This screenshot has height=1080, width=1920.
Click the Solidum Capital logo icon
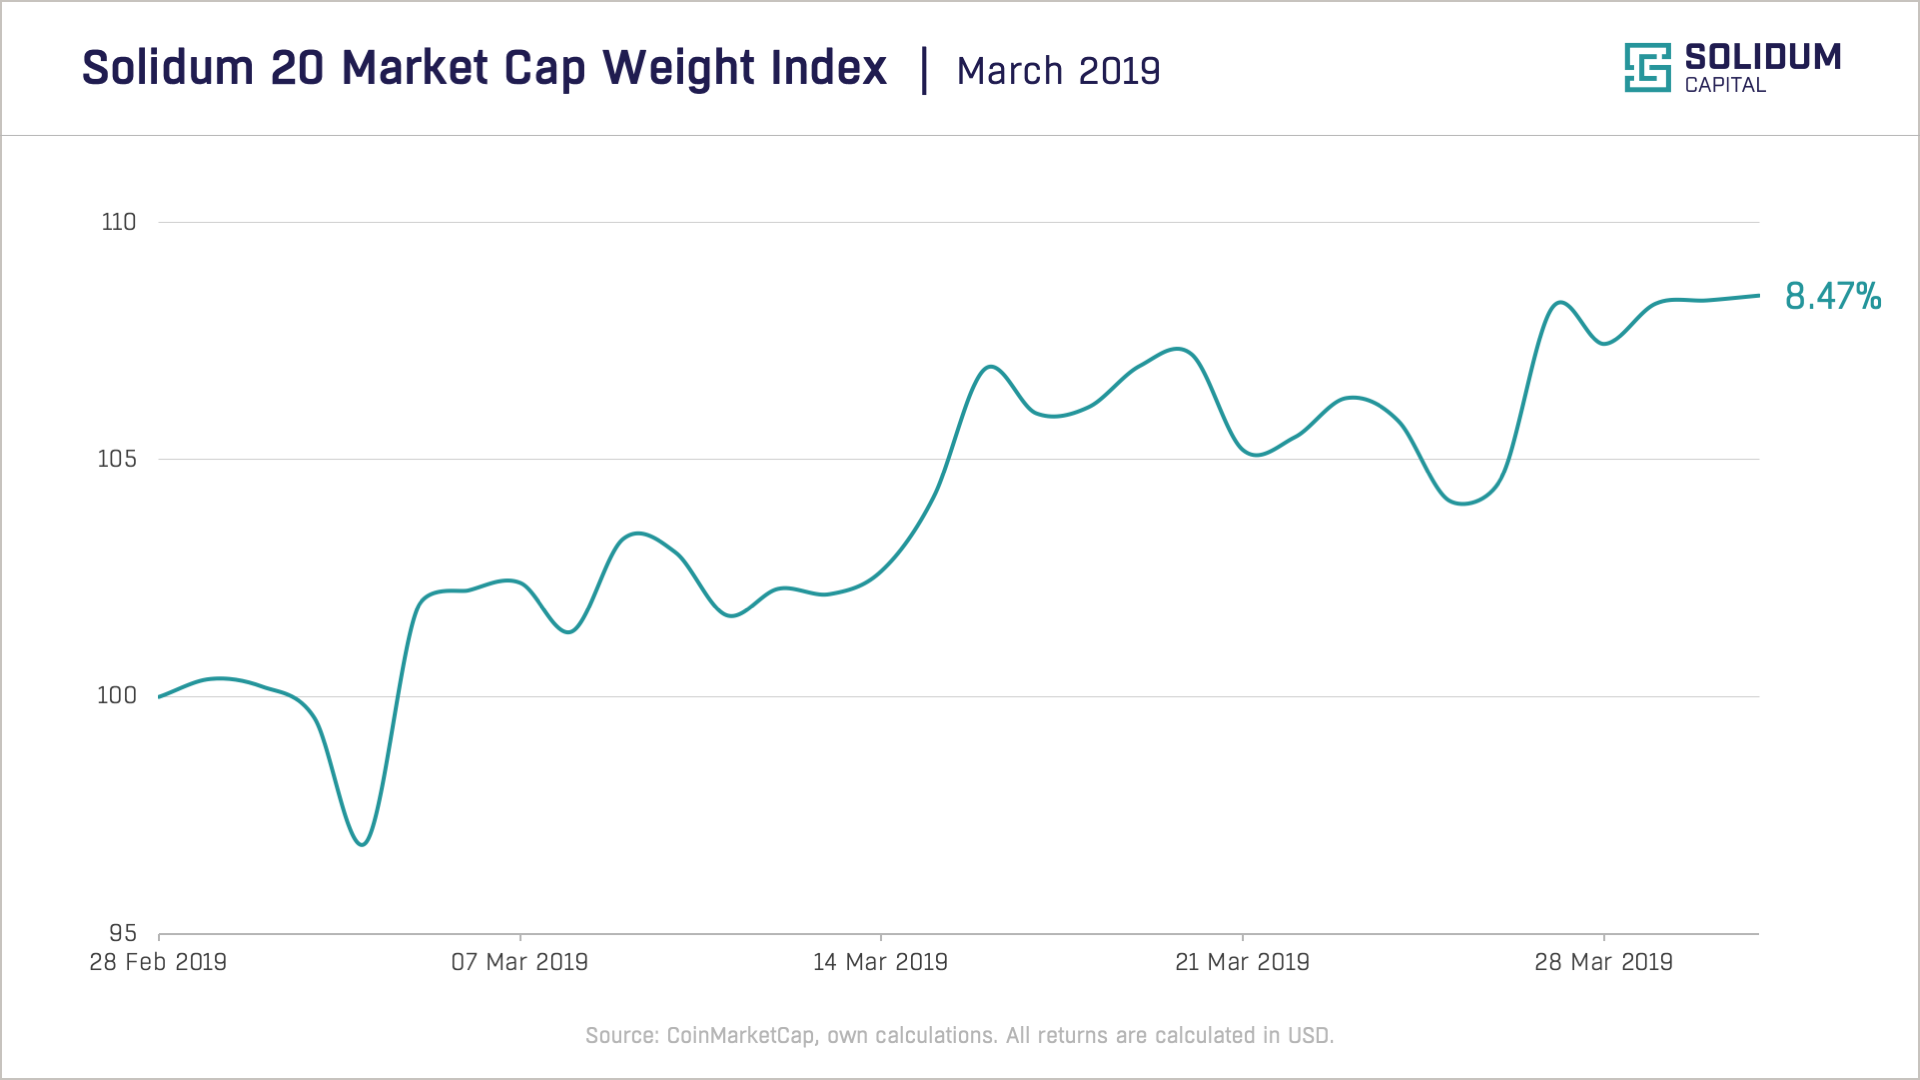tap(1647, 68)
